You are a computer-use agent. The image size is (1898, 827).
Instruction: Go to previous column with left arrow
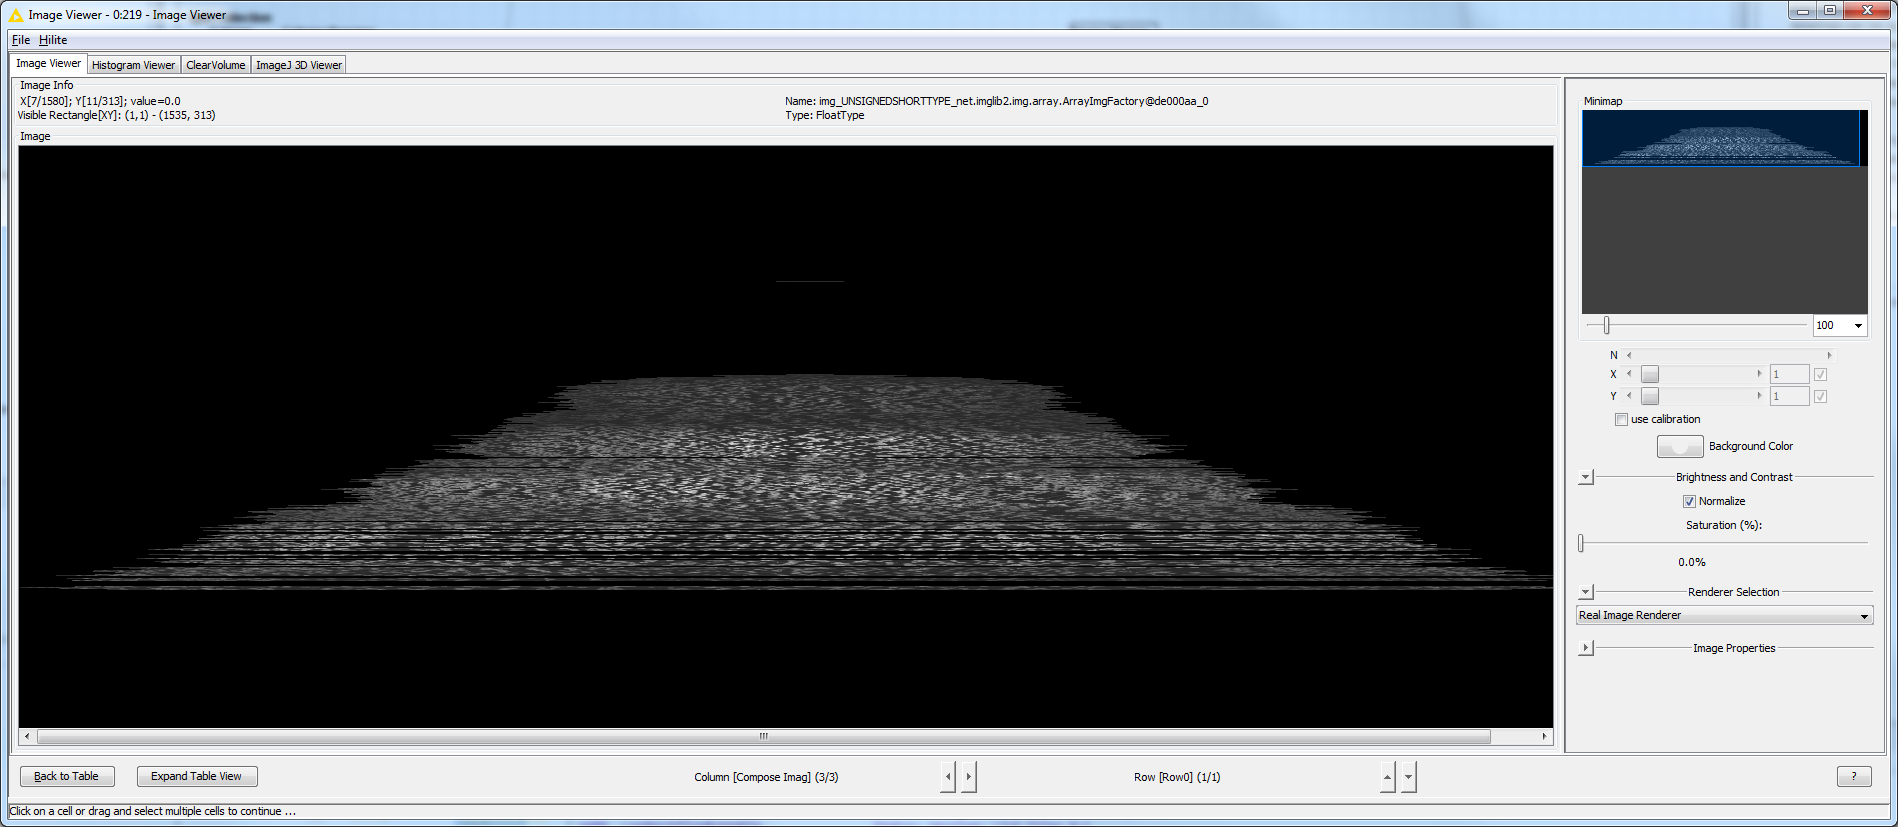tap(948, 777)
